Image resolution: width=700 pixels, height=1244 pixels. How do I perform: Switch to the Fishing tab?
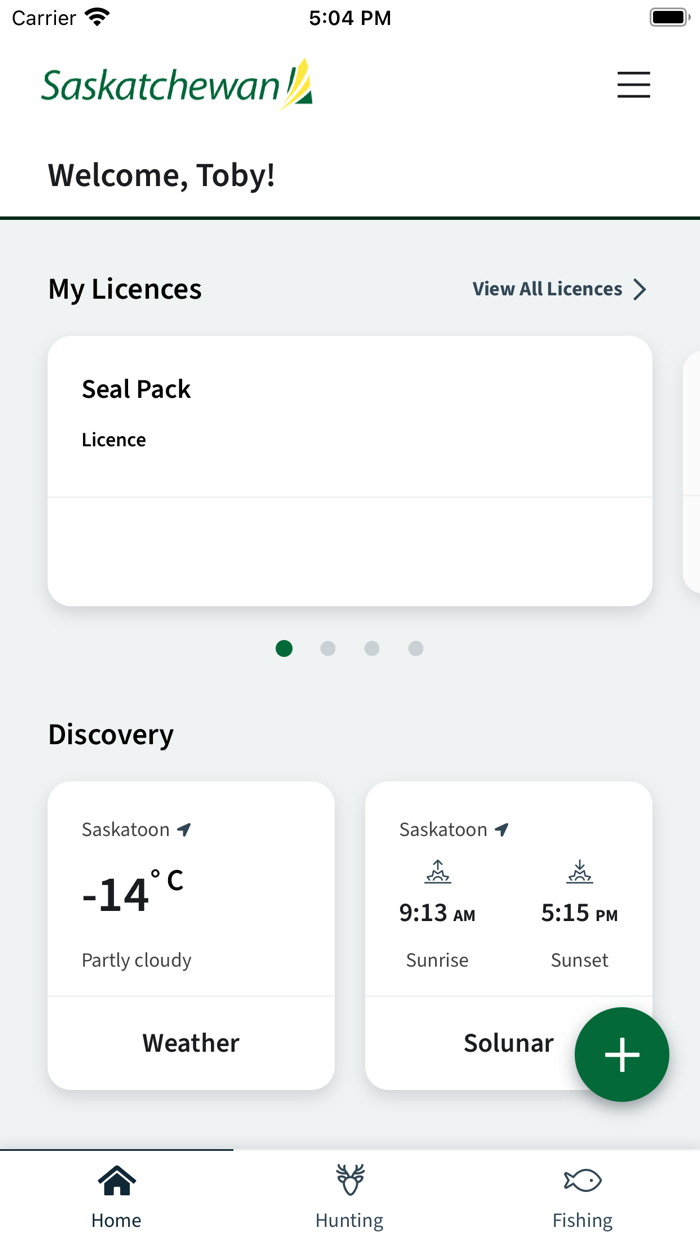583,1195
